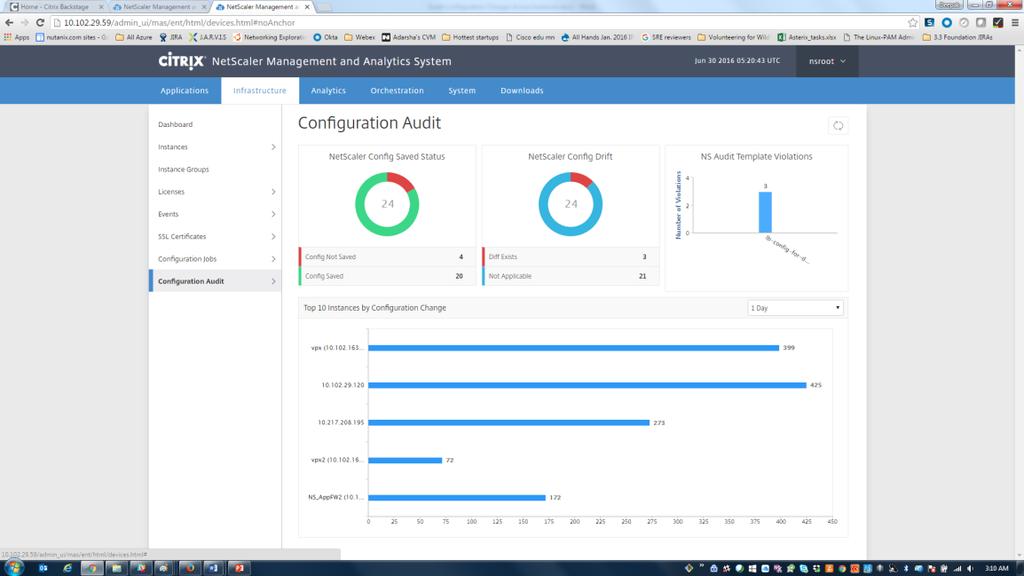Viewport: 1024px width, 576px height.
Task: Switch to Chrome in the taskbar
Action: point(92,568)
